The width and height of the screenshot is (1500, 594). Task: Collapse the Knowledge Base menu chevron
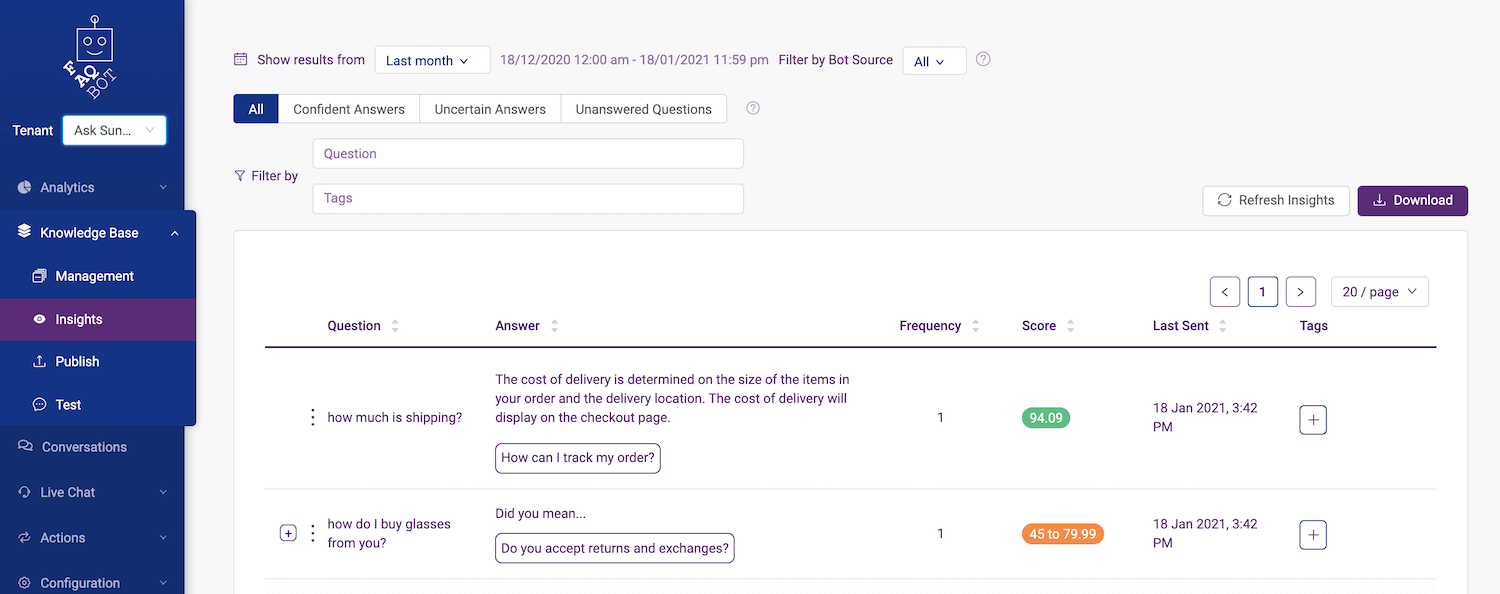coord(175,233)
